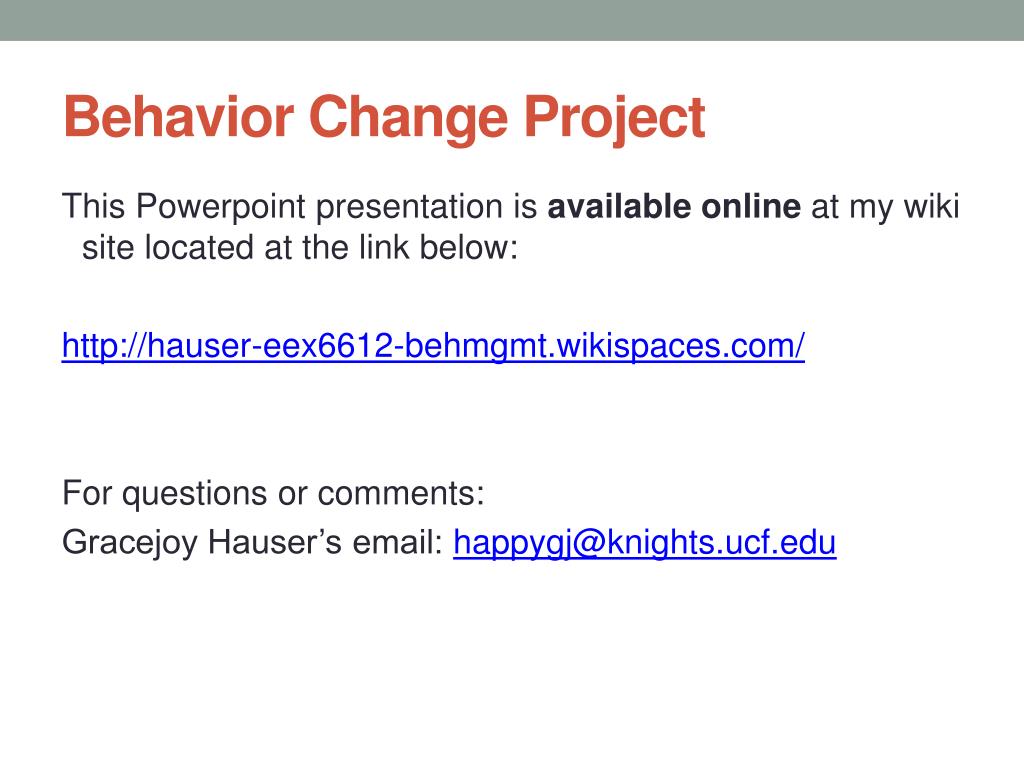Click 'knights.ucf.edu' domain in the email link

(x=722, y=543)
